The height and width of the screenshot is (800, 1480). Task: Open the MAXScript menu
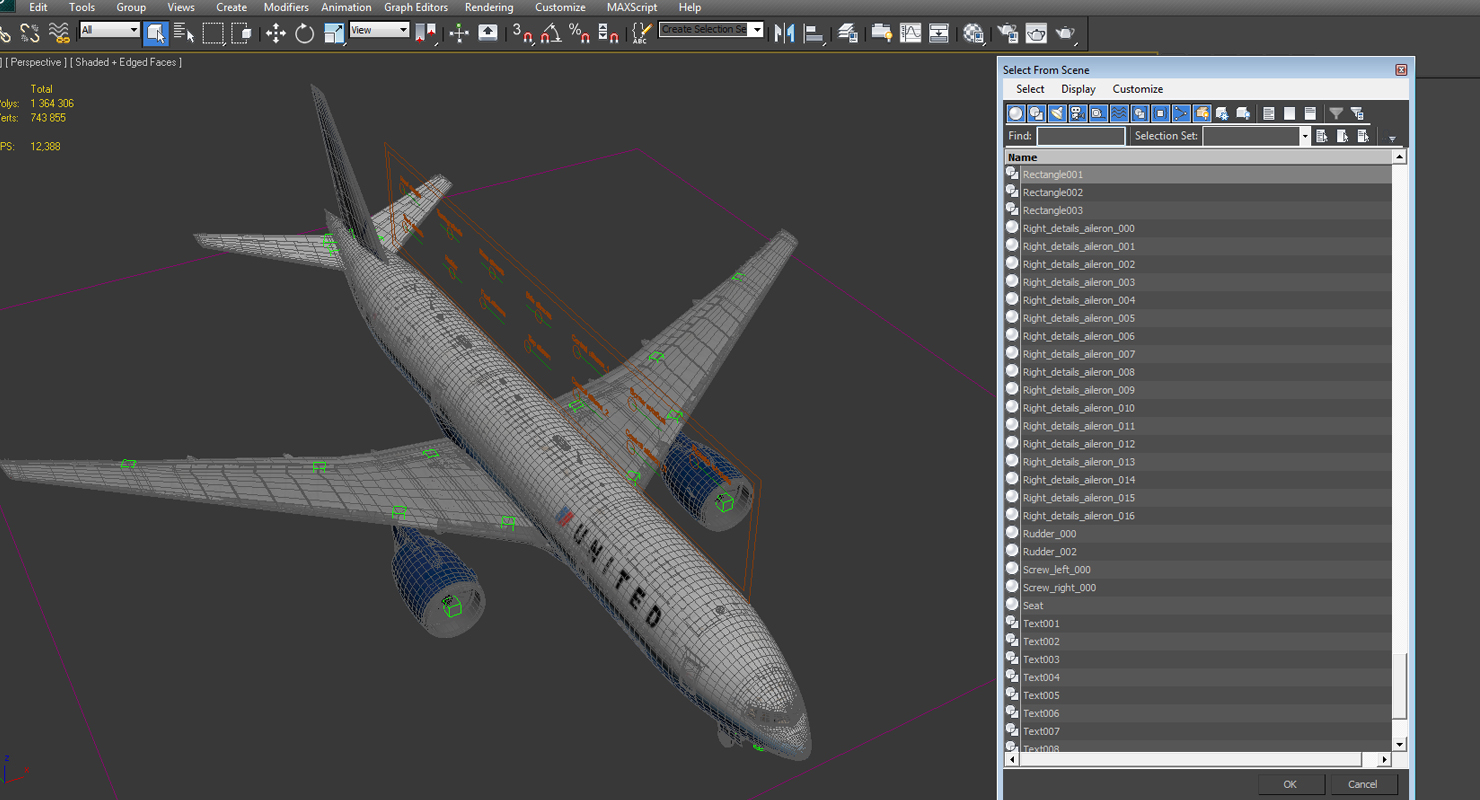point(632,7)
